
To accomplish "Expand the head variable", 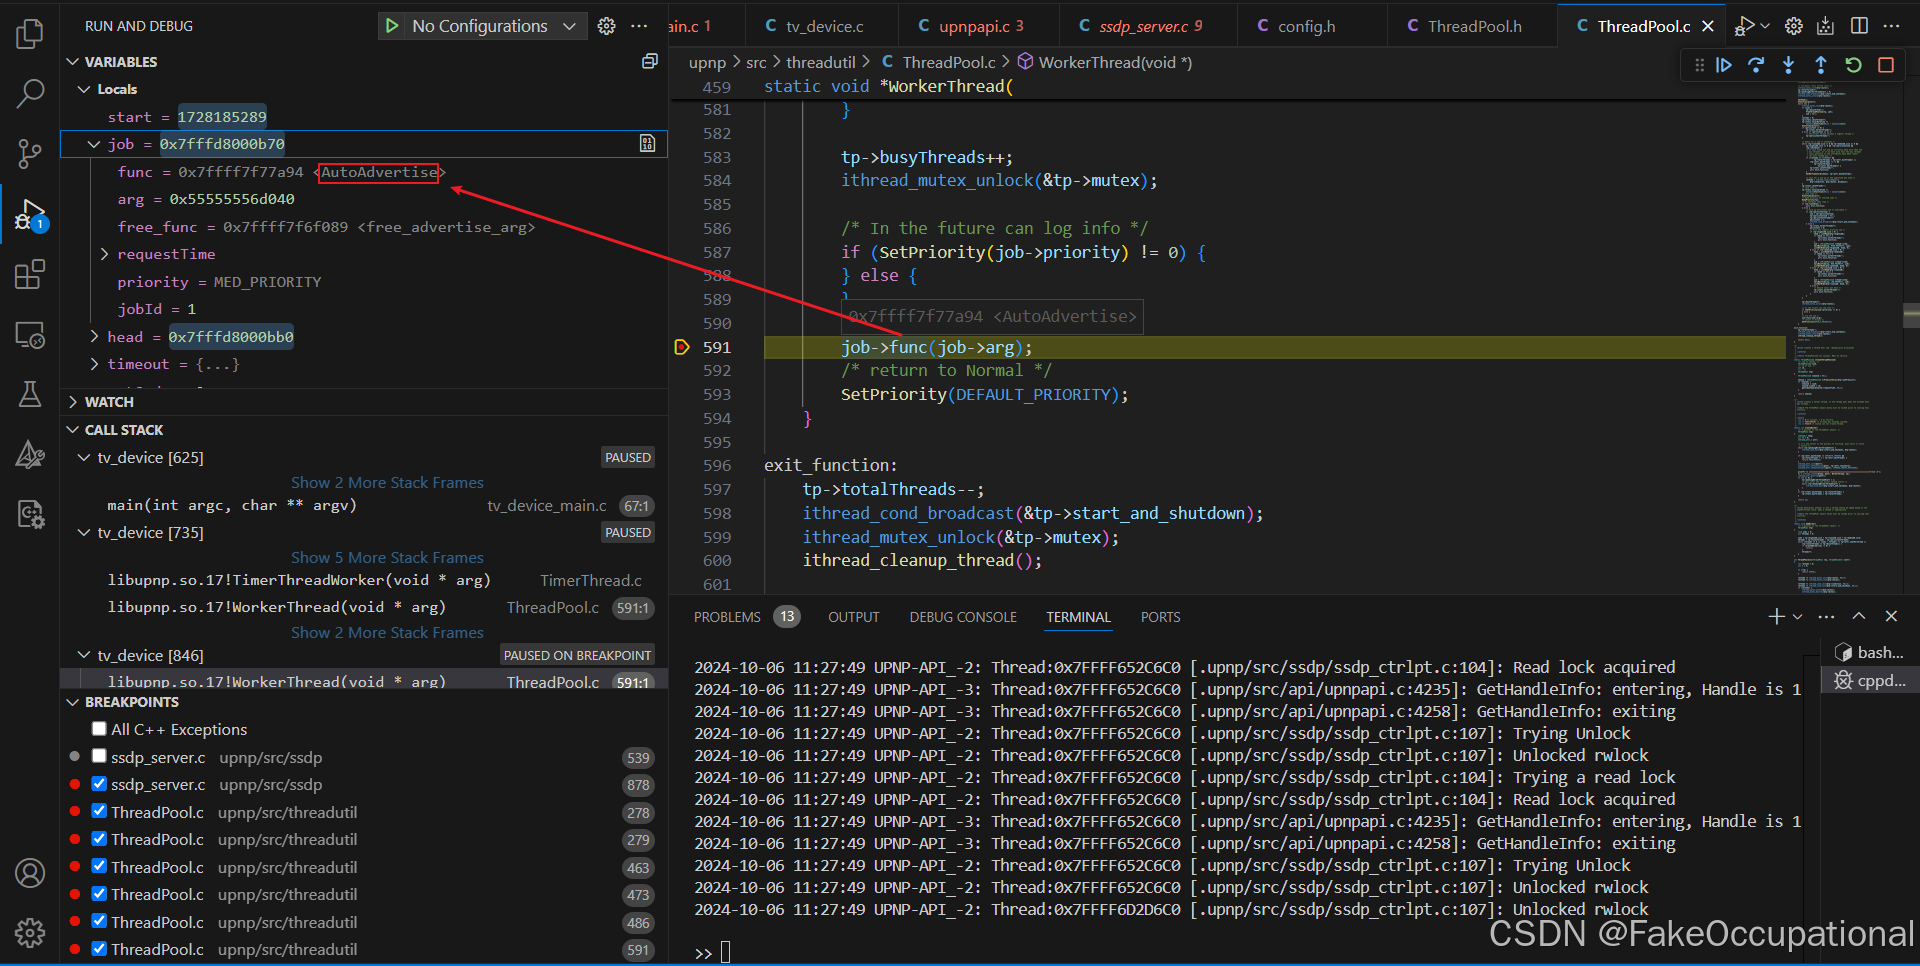I will coord(94,337).
